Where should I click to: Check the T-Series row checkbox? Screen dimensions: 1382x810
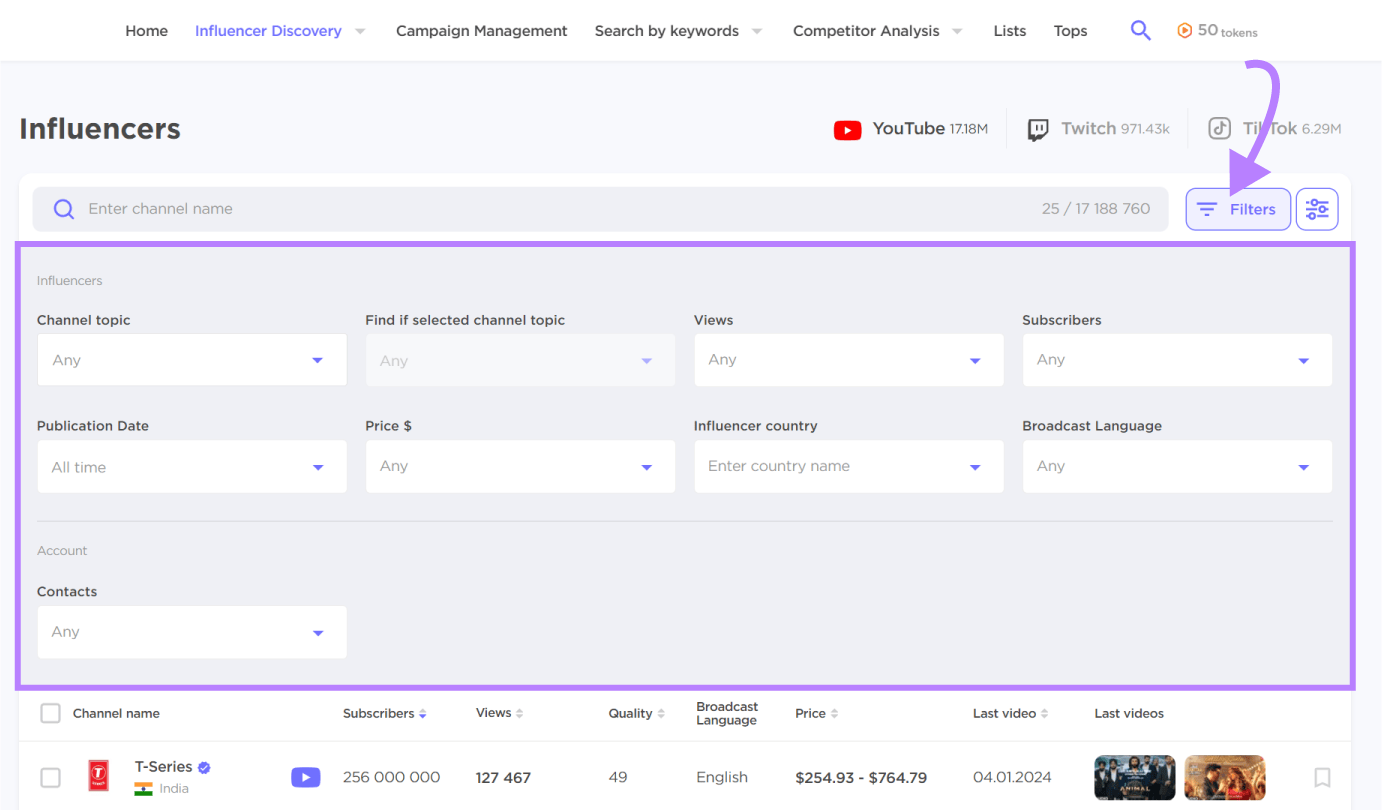click(x=50, y=777)
